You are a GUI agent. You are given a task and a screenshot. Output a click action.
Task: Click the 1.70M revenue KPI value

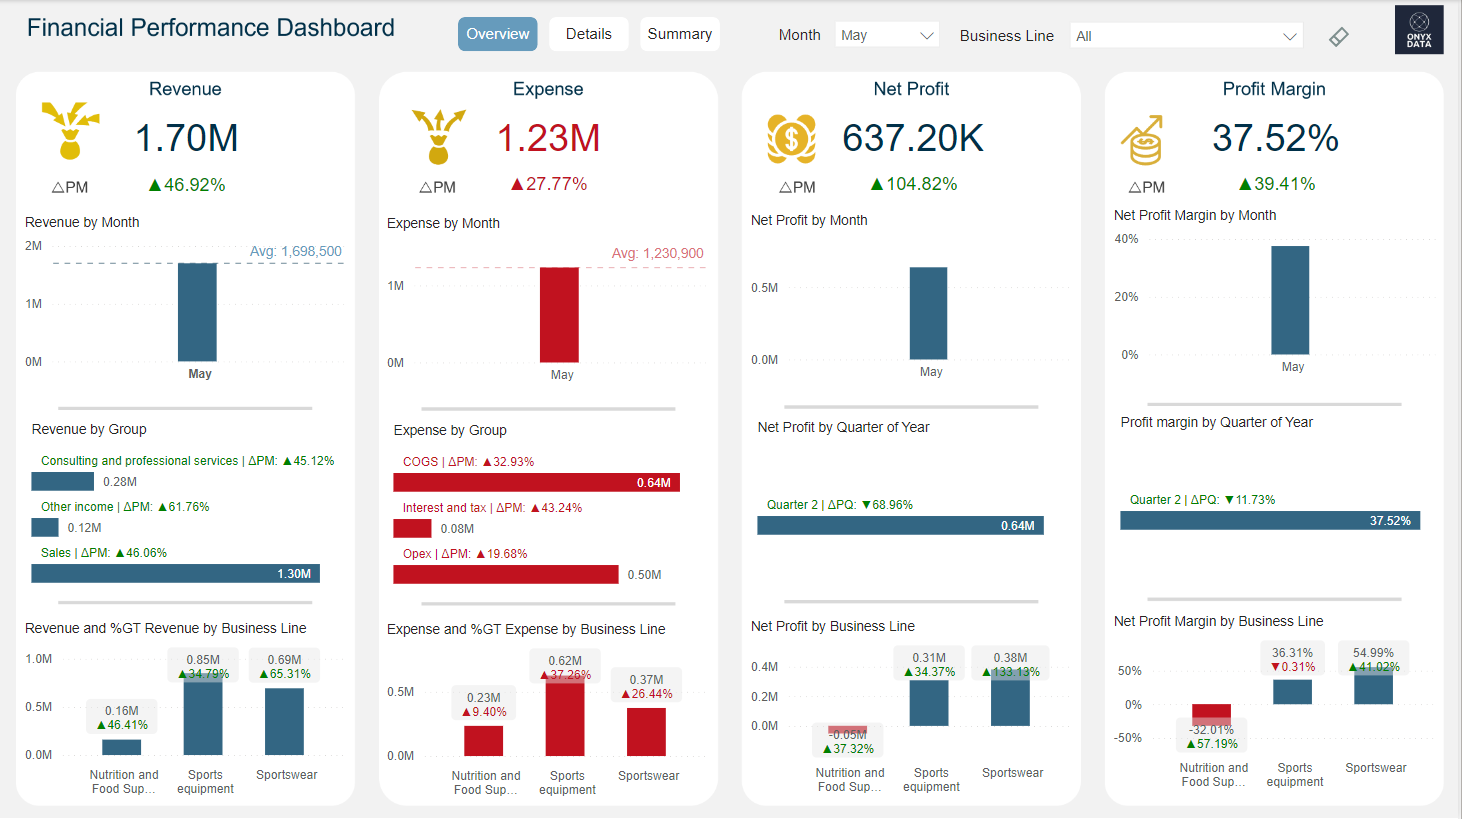[x=187, y=138]
